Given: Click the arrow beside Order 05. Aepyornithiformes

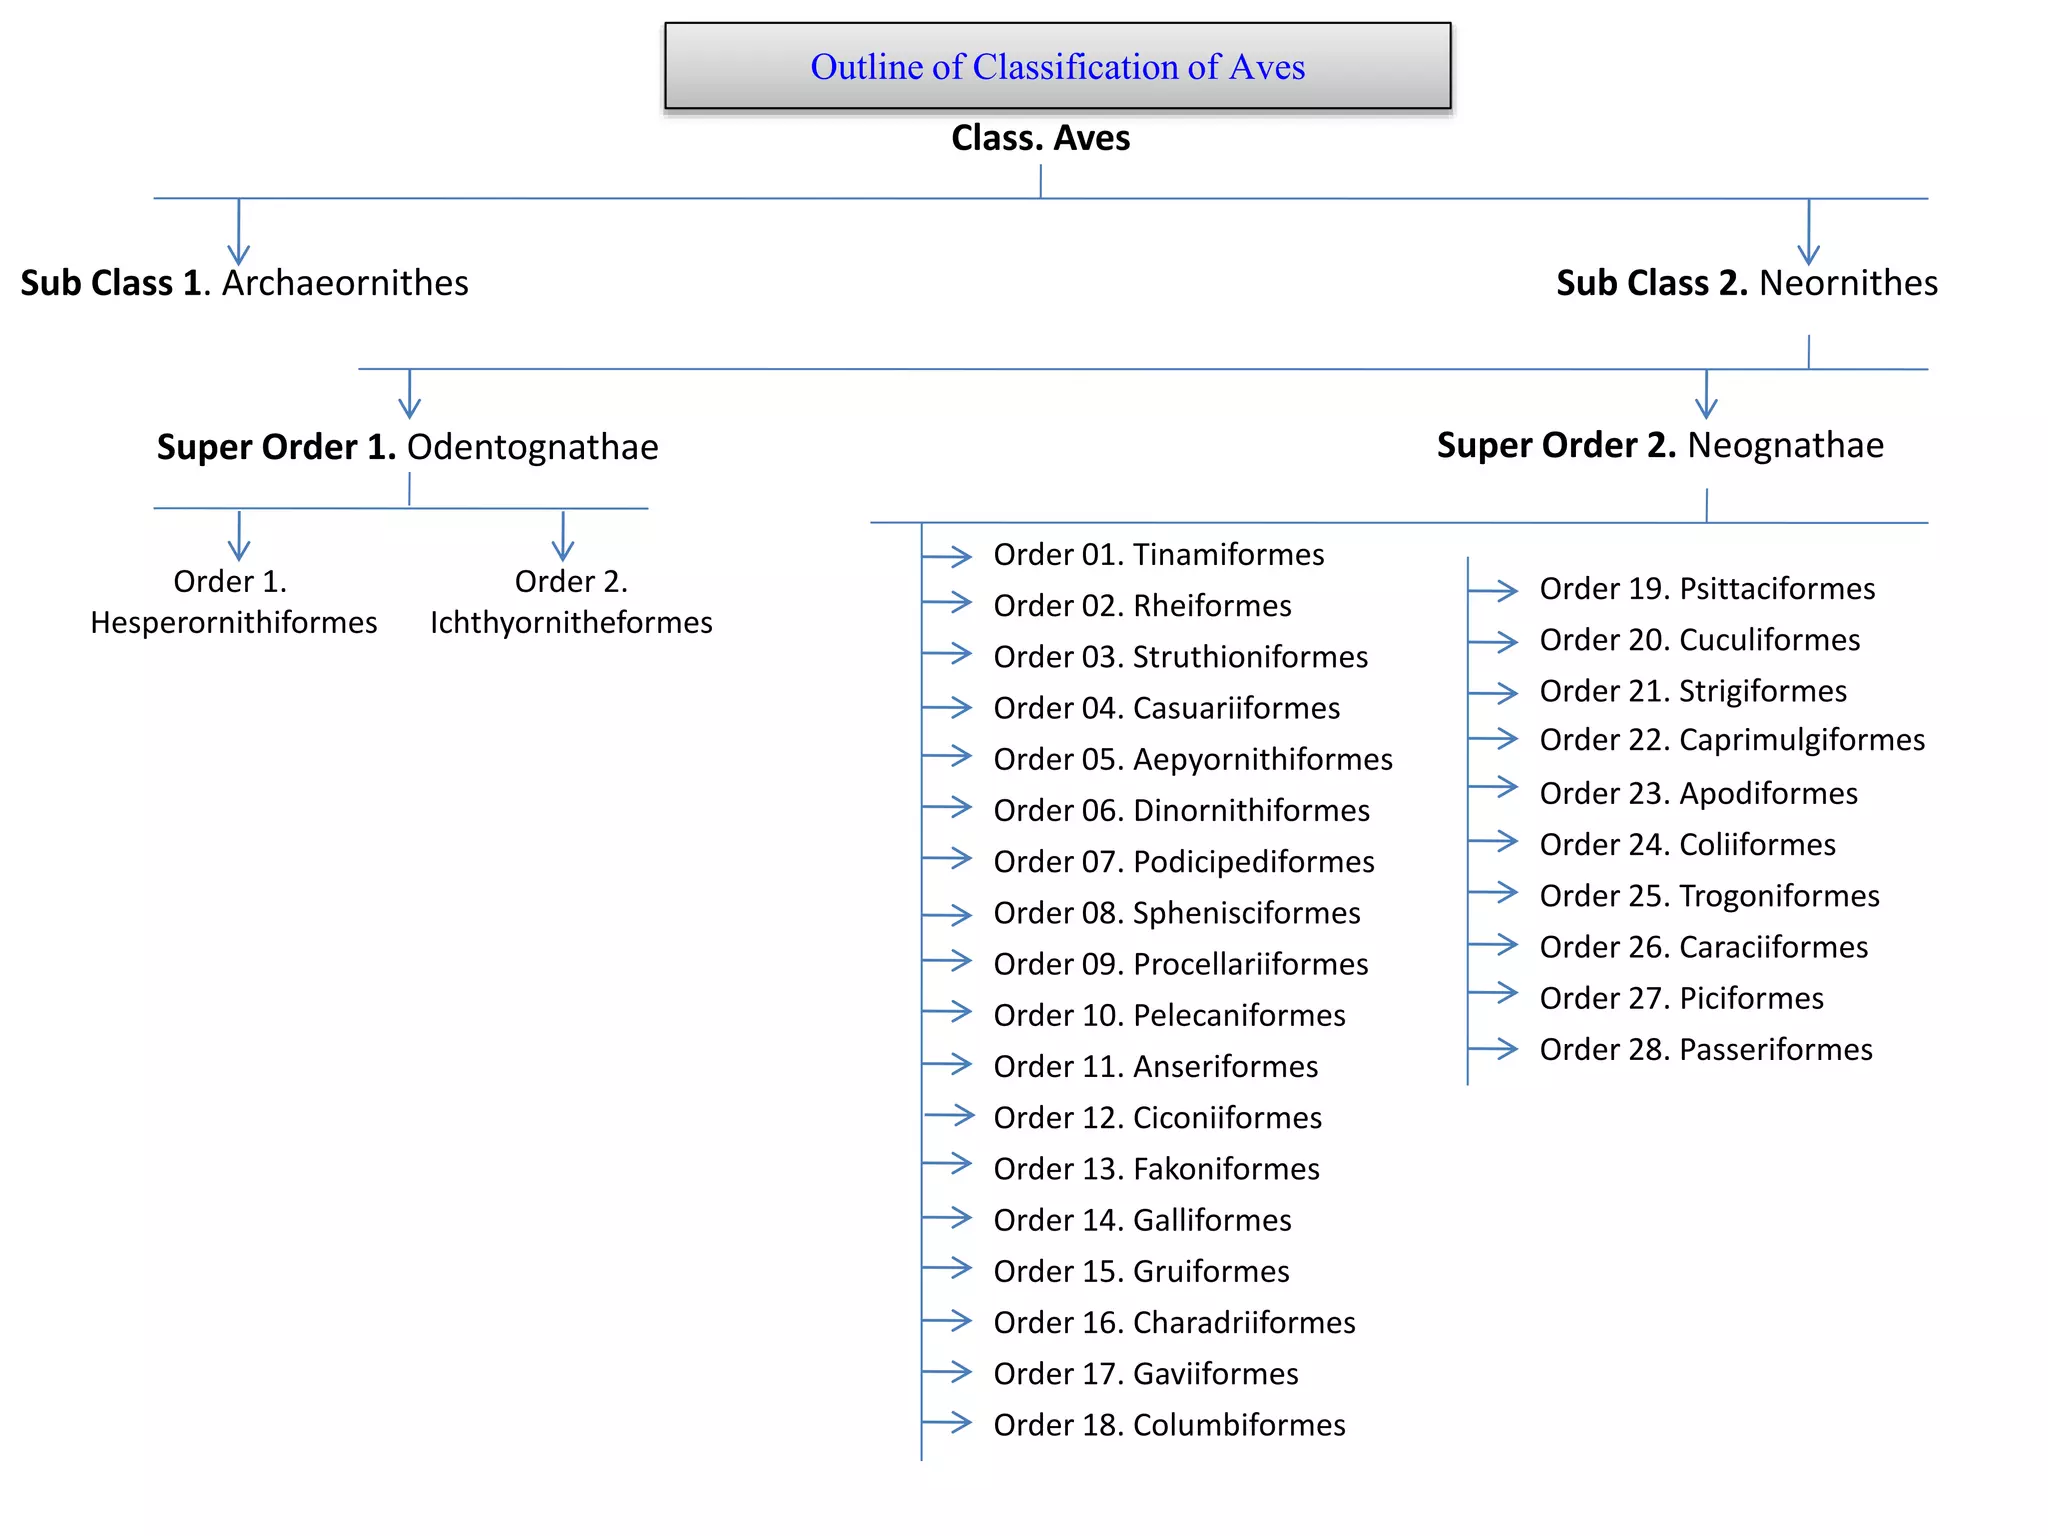Looking at the screenshot, I should click(x=947, y=756).
